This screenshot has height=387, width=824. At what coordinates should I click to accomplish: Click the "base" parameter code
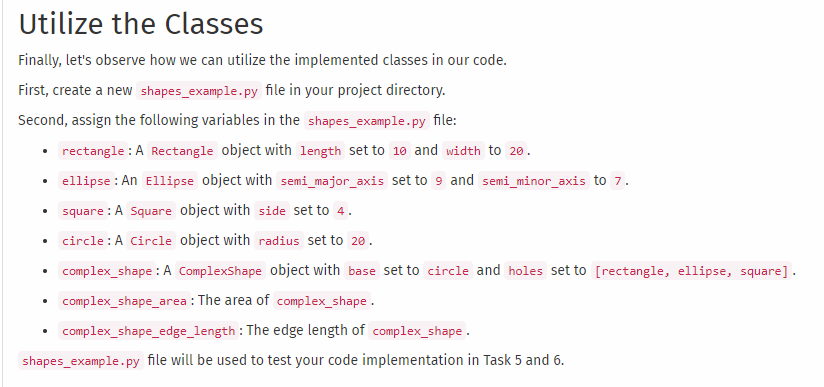pos(362,271)
